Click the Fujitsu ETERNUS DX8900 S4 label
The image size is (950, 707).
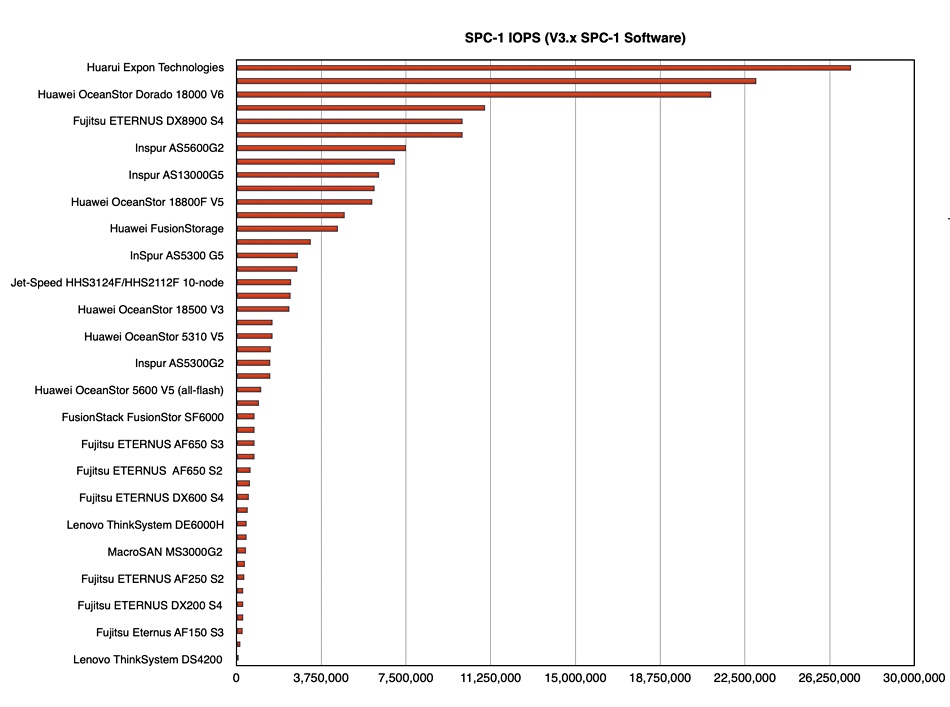pos(148,121)
